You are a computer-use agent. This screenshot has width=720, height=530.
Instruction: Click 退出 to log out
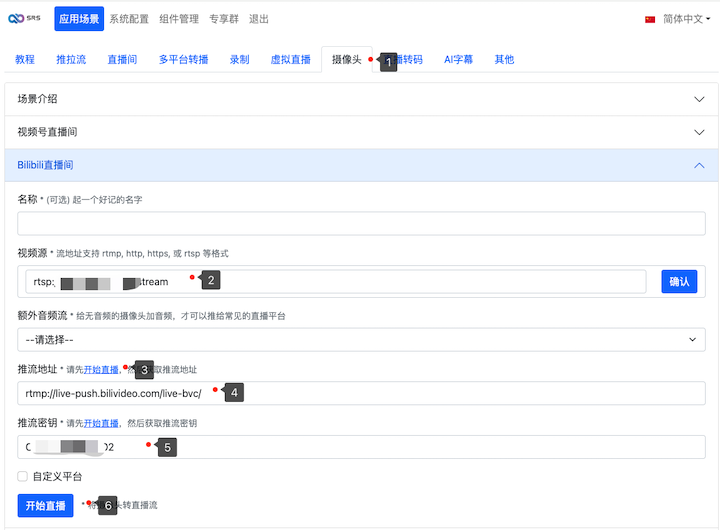point(258,19)
